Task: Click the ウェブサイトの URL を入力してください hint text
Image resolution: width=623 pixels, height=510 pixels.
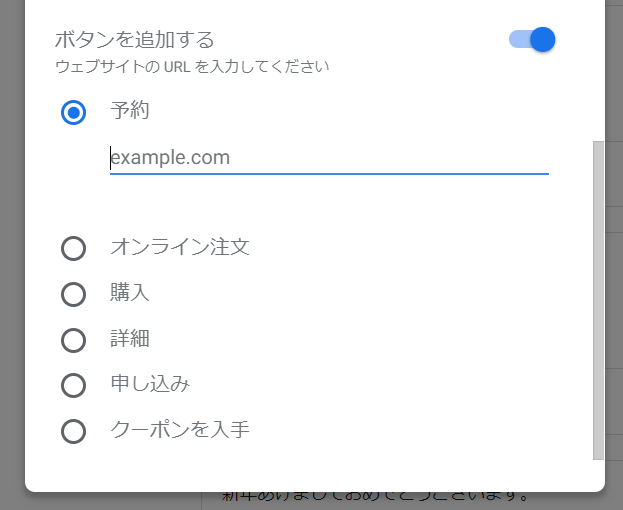Action: [192, 68]
